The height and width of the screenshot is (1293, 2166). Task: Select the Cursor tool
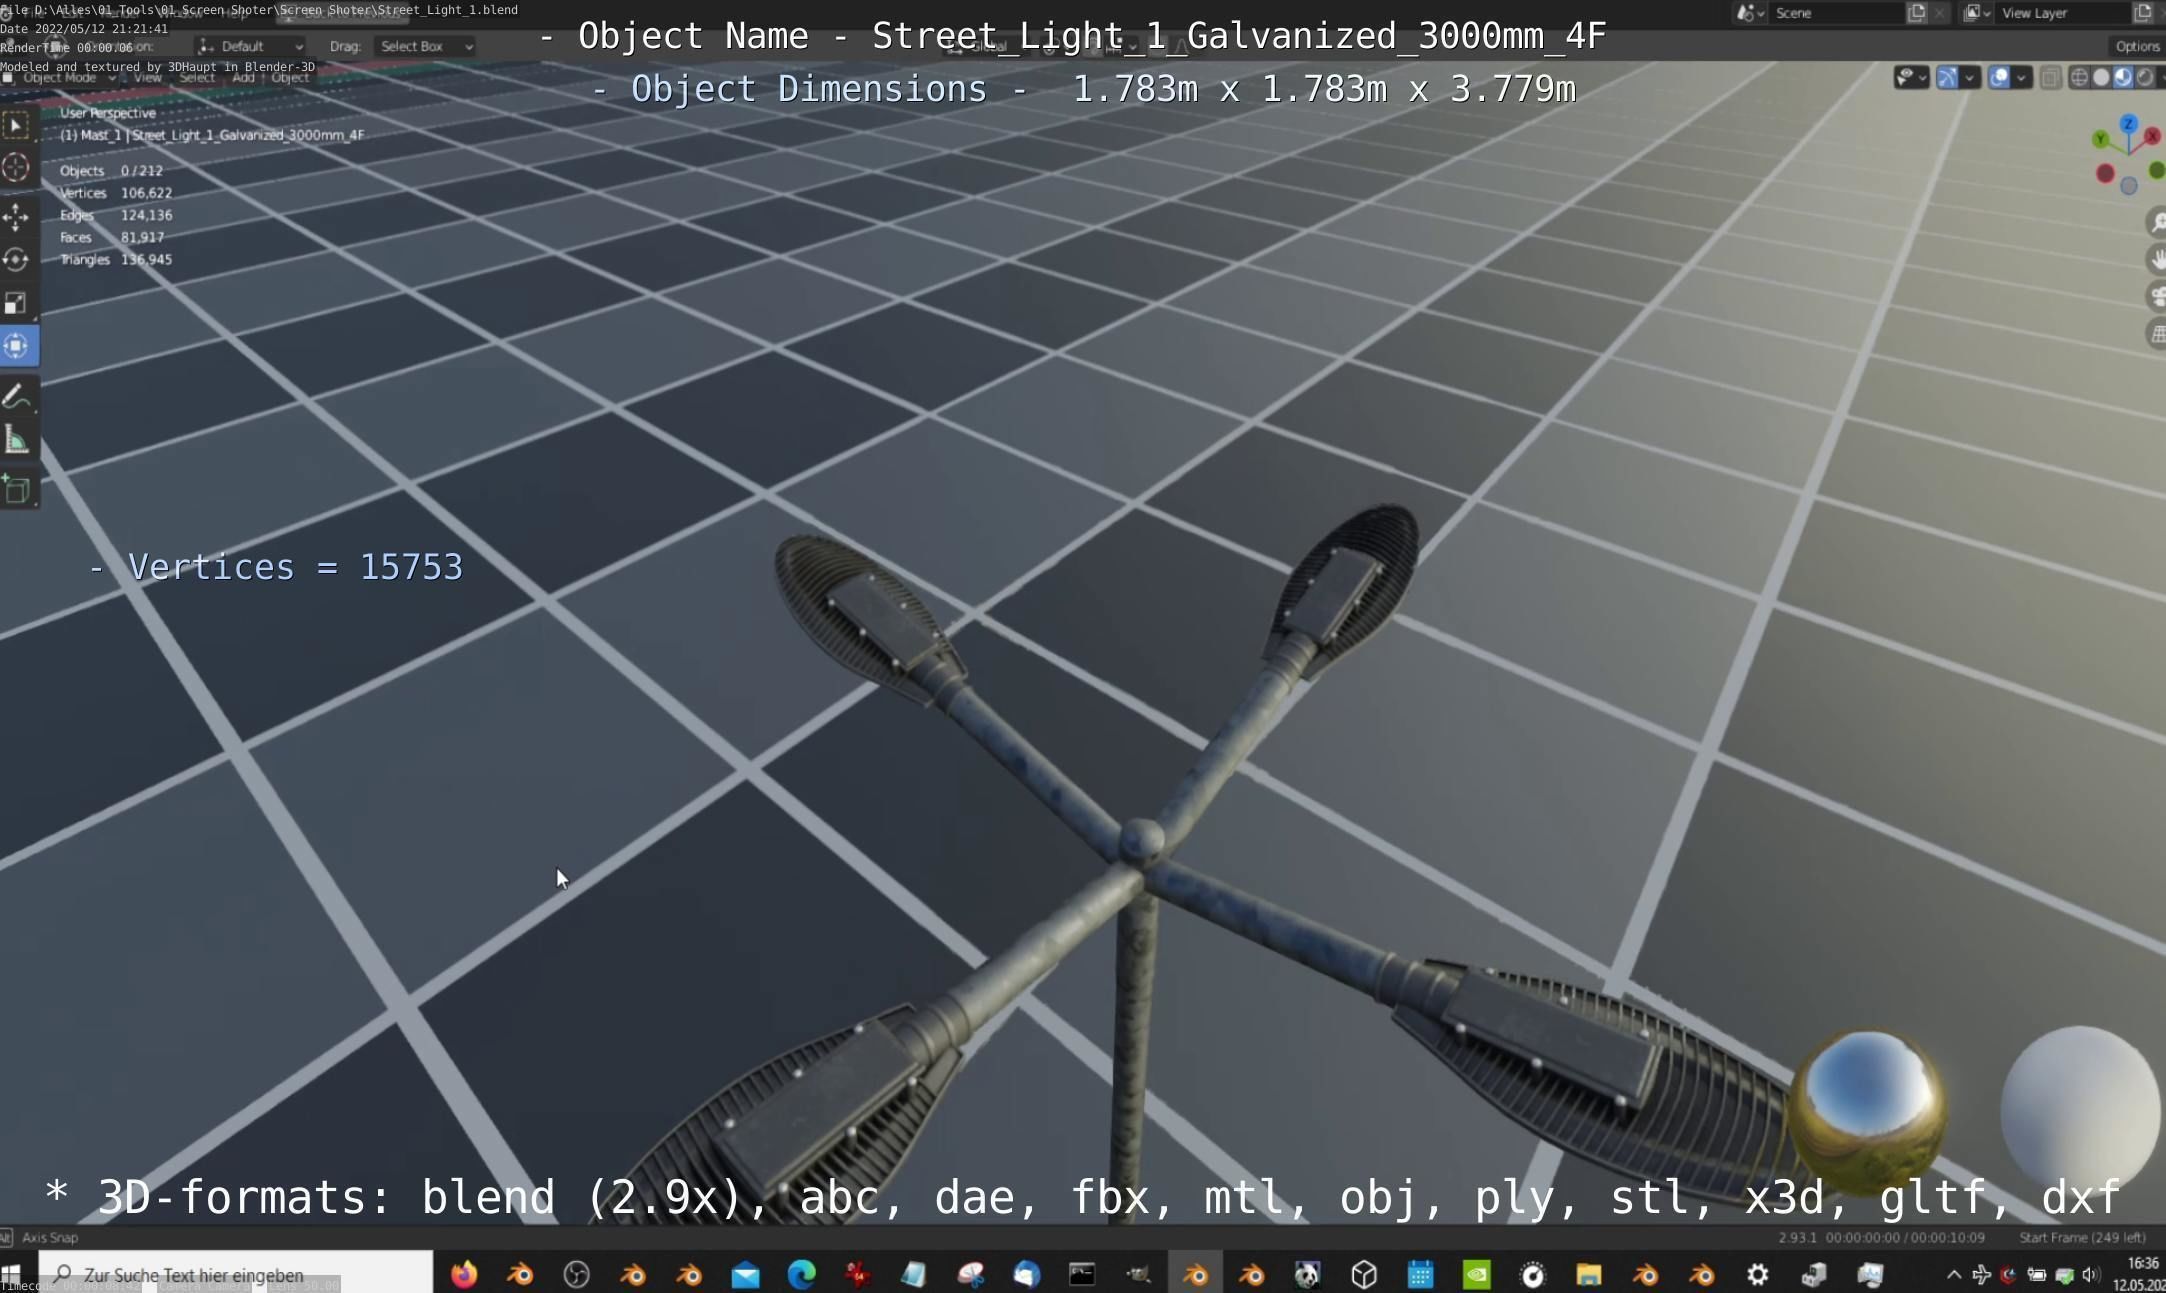pyautogui.click(x=16, y=167)
